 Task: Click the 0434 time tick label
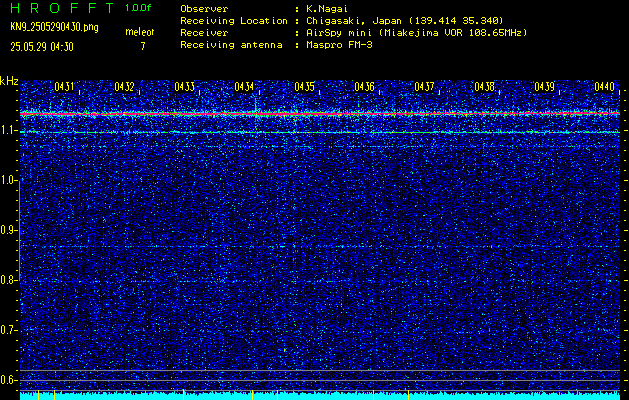(244, 86)
